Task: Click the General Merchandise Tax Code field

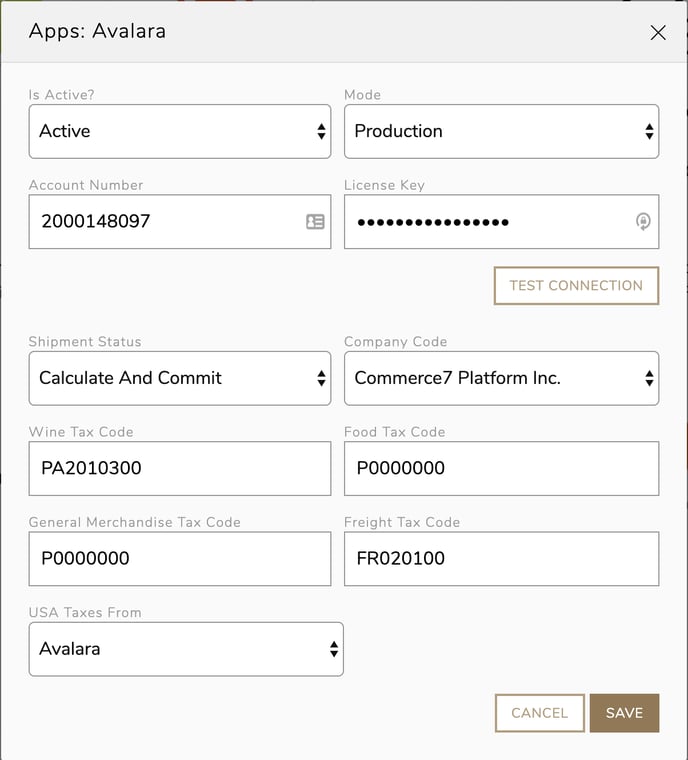Action: pos(180,558)
